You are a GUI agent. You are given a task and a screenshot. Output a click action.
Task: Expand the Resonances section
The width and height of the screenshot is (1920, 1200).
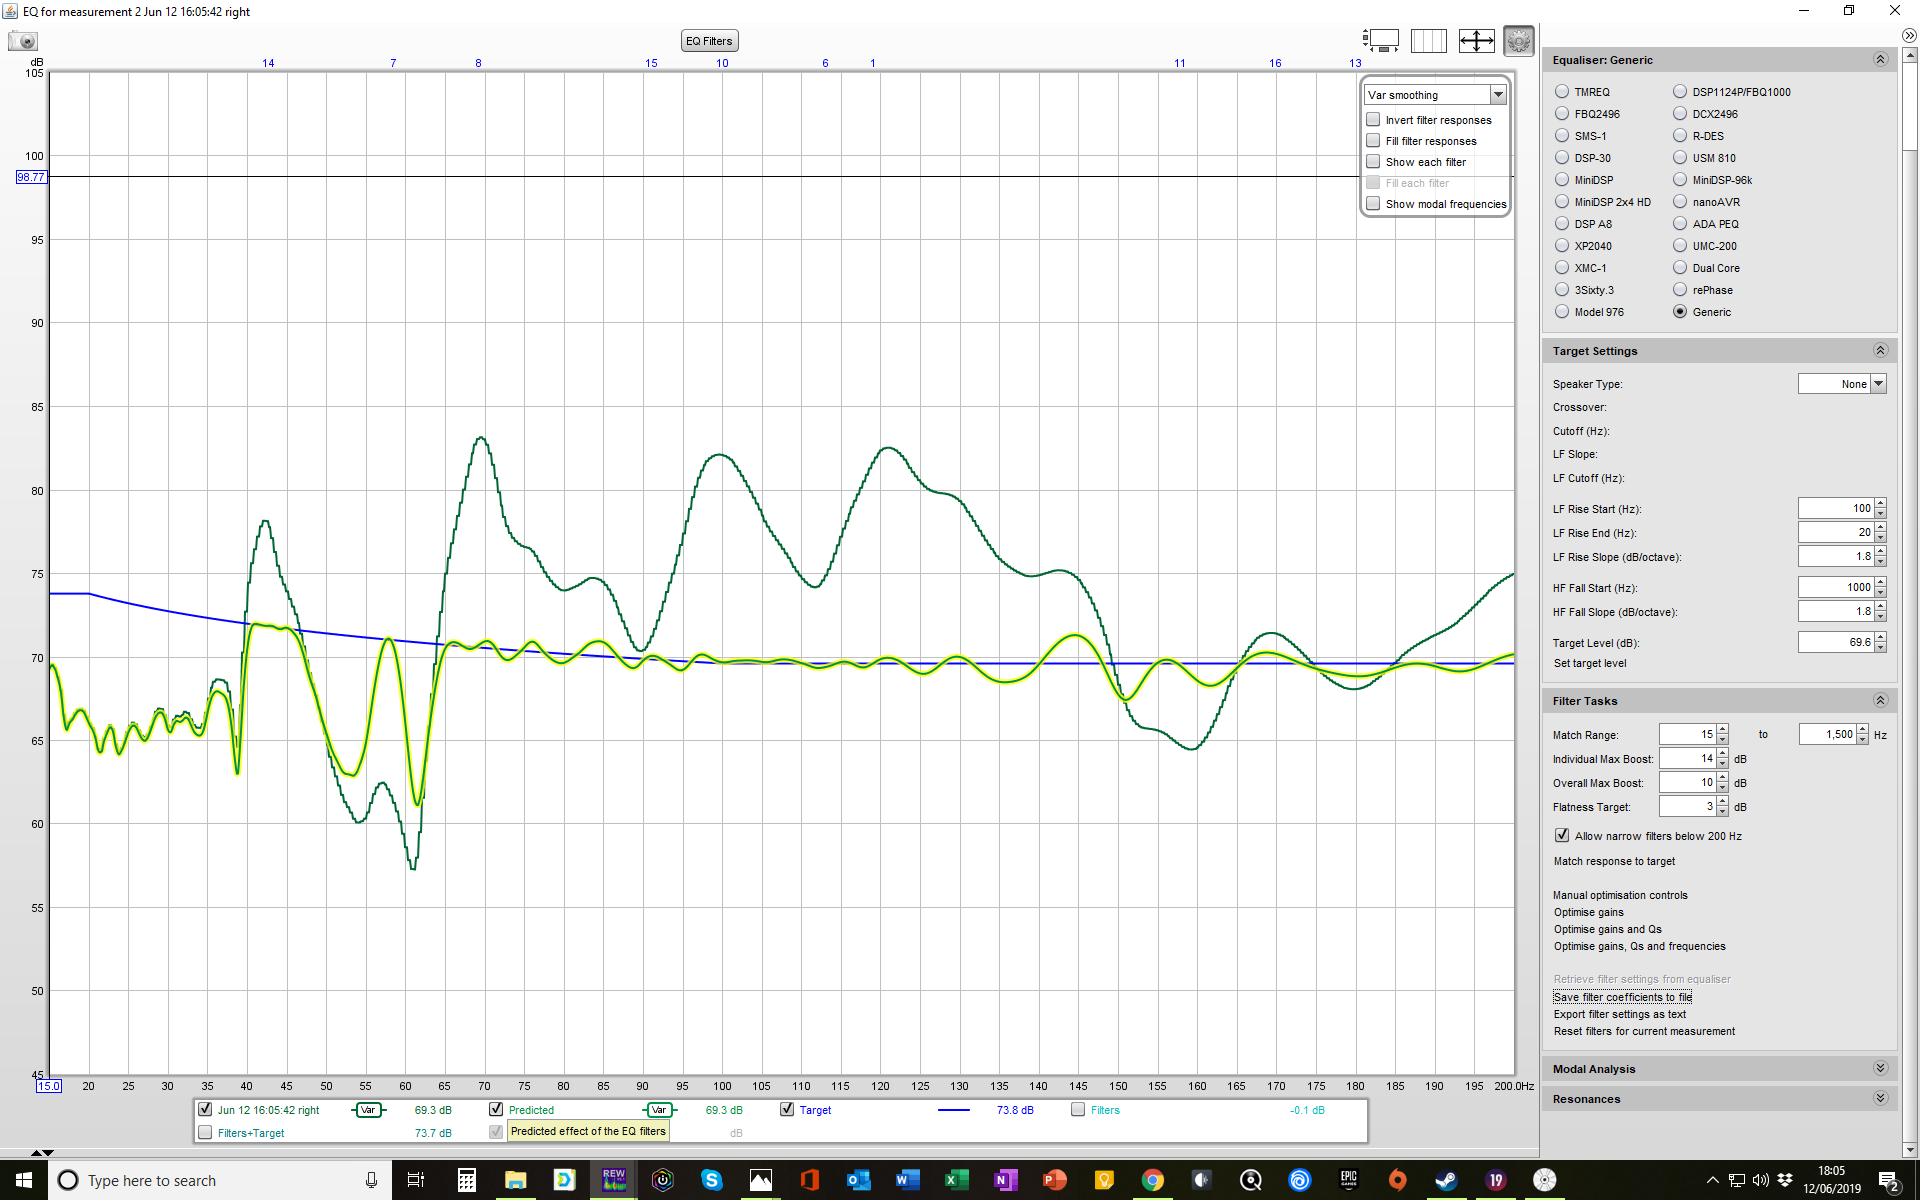(x=1880, y=1099)
